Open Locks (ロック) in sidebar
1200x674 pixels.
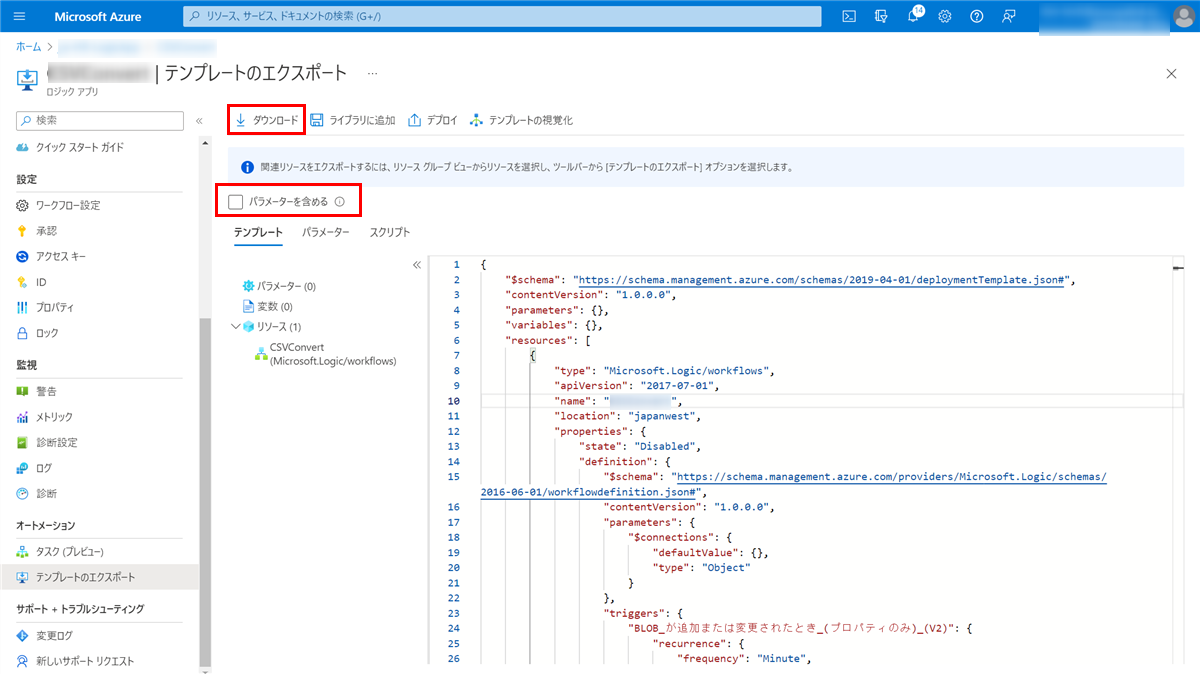[x=47, y=333]
